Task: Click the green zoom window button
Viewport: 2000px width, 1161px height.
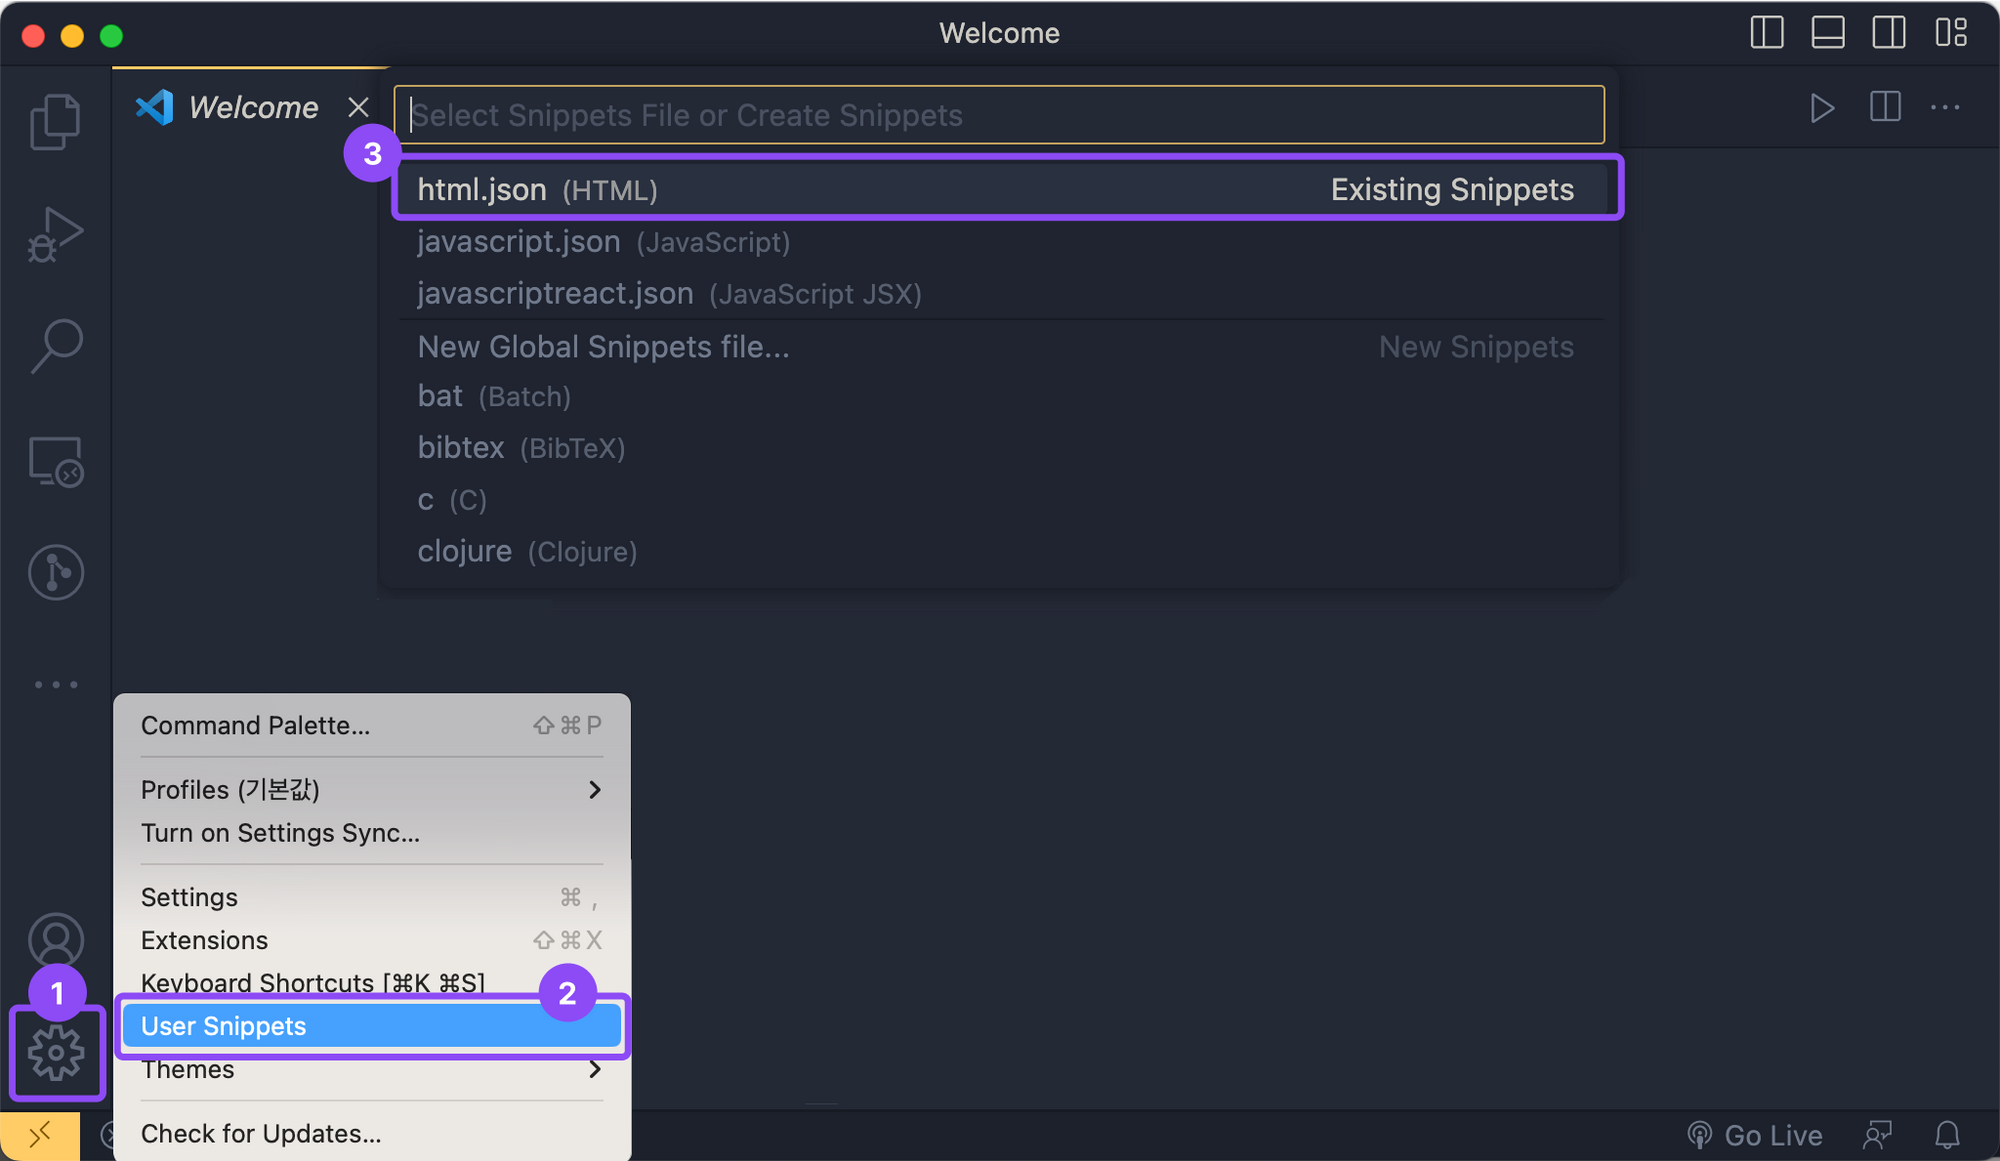Action: [x=111, y=36]
